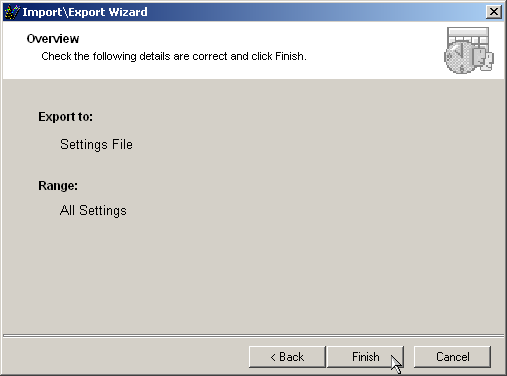
Task: Select the 'Settings File' value text
Action: click(x=96, y=145)
